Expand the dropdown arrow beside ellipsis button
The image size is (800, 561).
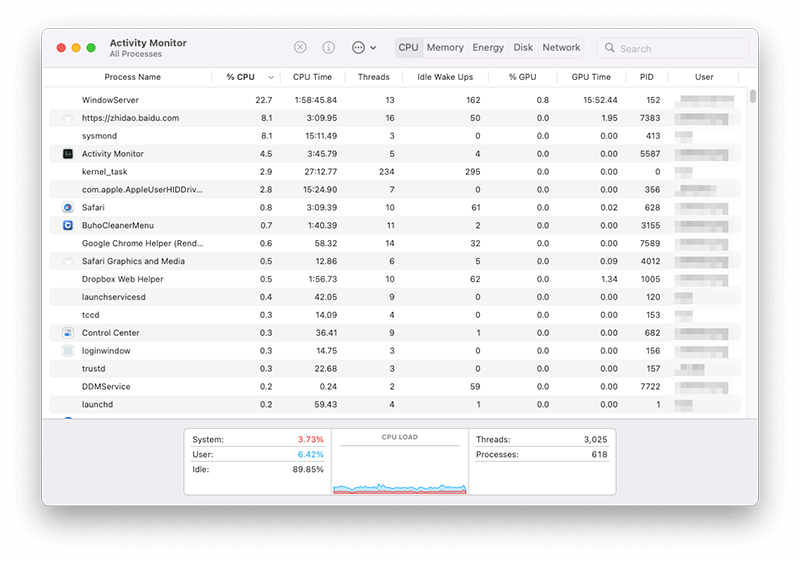[374, 48]
